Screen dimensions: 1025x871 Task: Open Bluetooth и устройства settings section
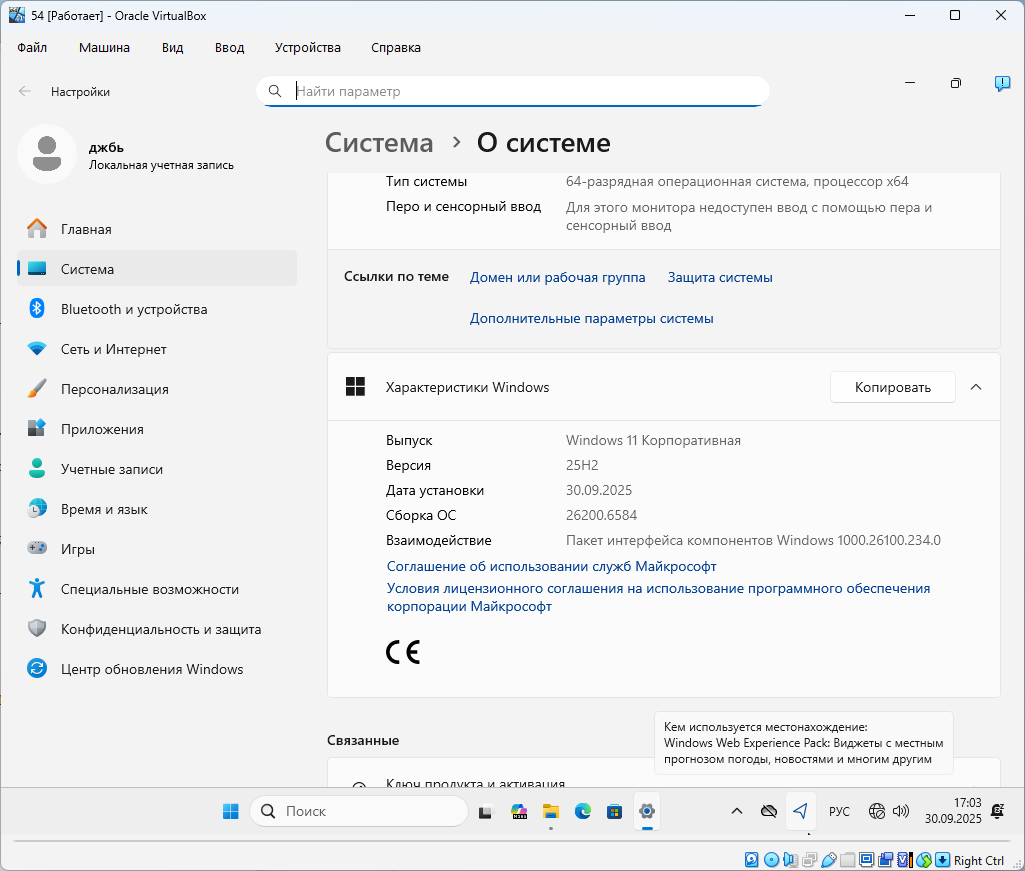134,309
